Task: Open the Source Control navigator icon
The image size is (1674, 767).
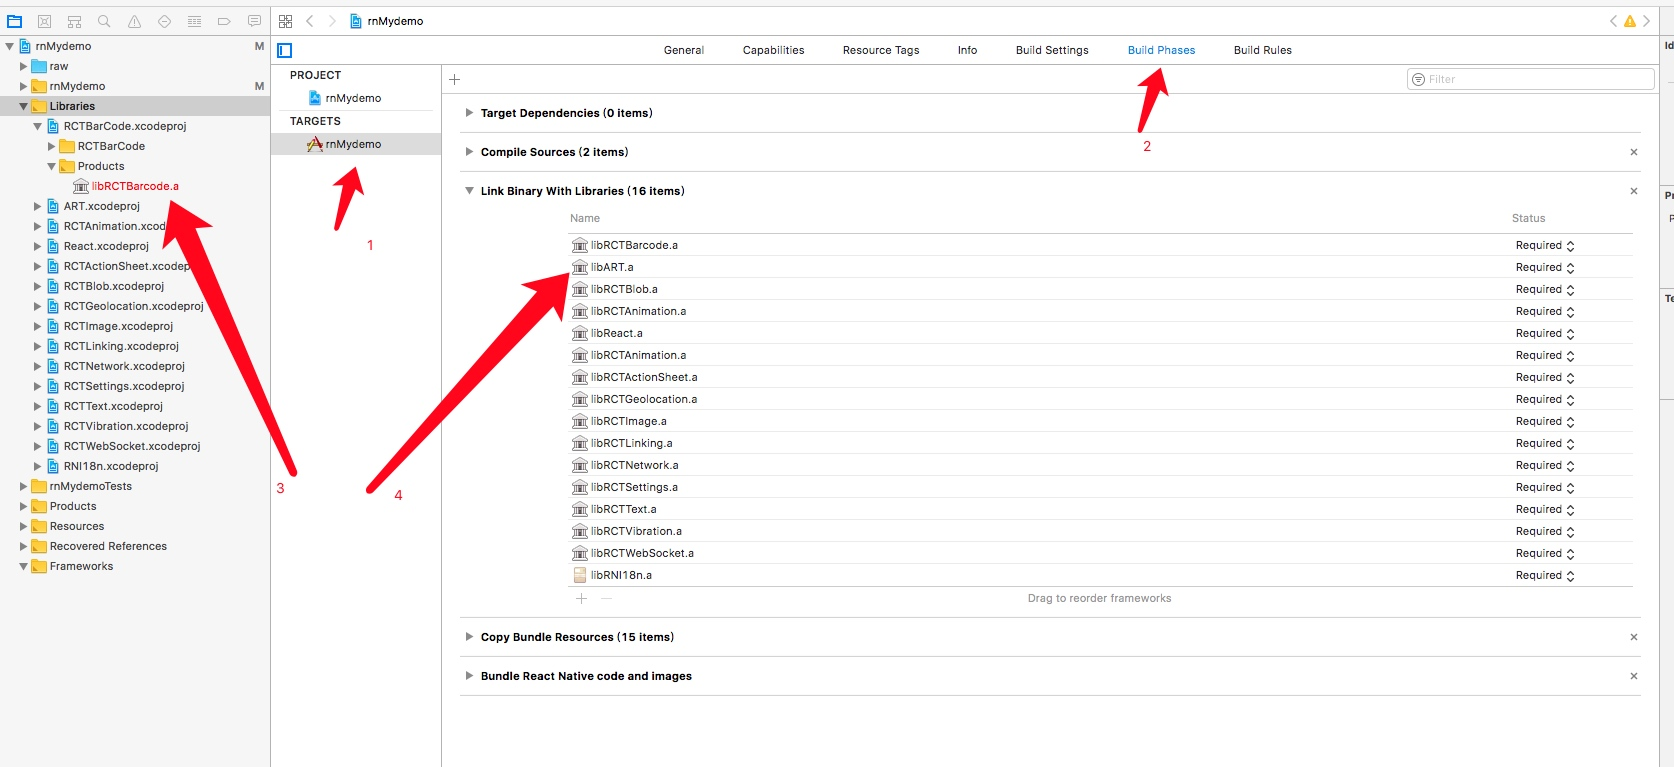Action: click(x=44, y=21)
